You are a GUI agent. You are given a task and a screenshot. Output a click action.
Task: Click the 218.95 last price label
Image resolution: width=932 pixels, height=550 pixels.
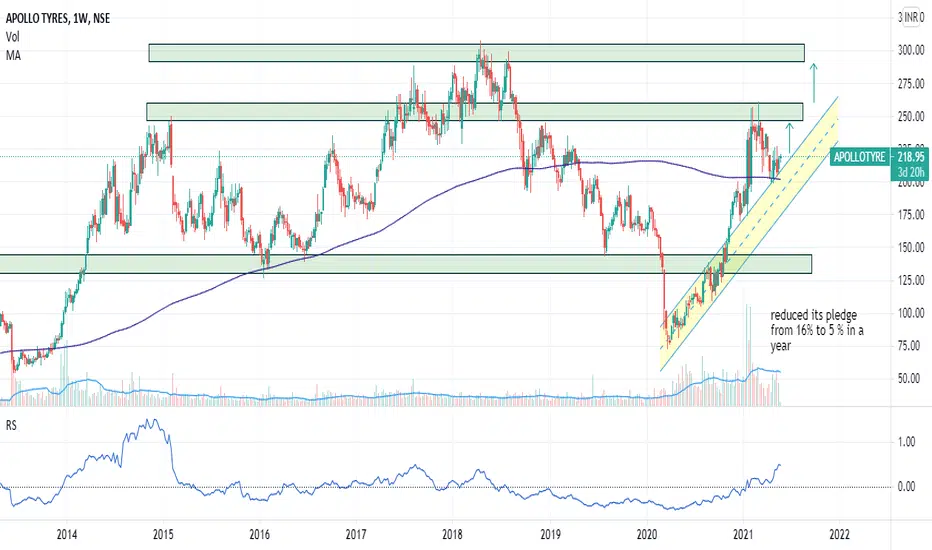click(x=911, y=157)
